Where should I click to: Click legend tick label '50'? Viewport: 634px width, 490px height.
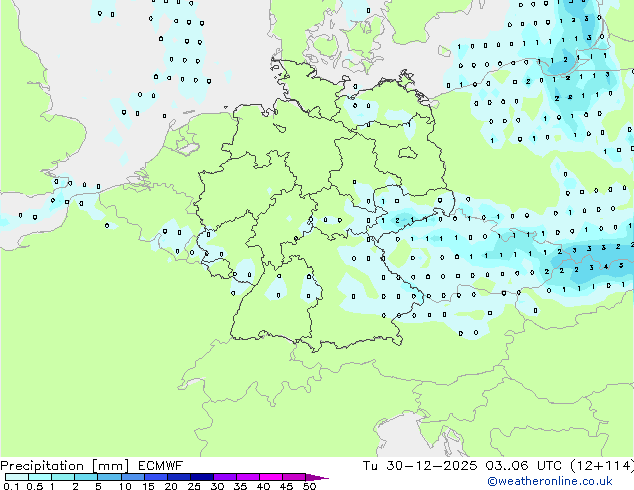309,486
